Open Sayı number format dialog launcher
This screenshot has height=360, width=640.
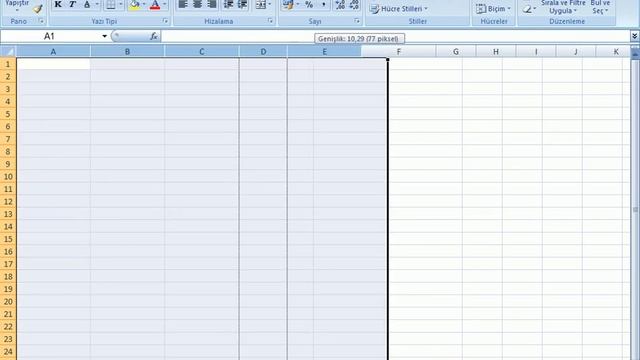tap(357, 21)
